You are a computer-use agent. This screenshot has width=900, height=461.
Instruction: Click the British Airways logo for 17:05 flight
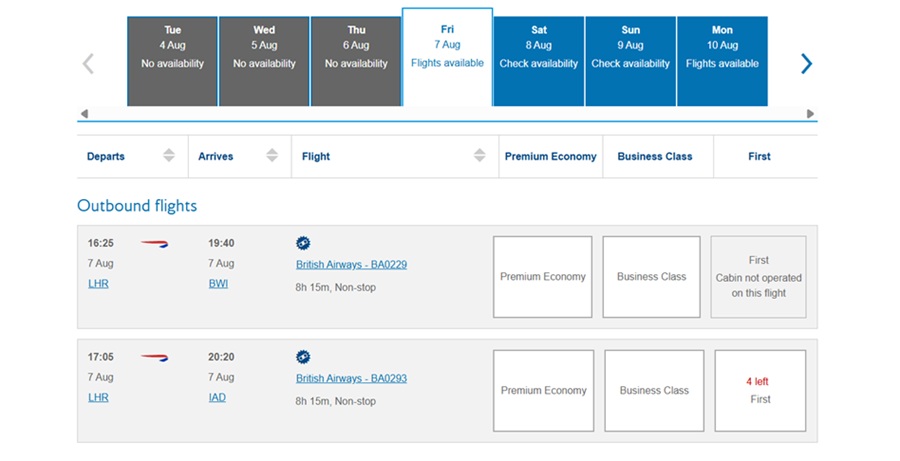click(x=154, y=358)
